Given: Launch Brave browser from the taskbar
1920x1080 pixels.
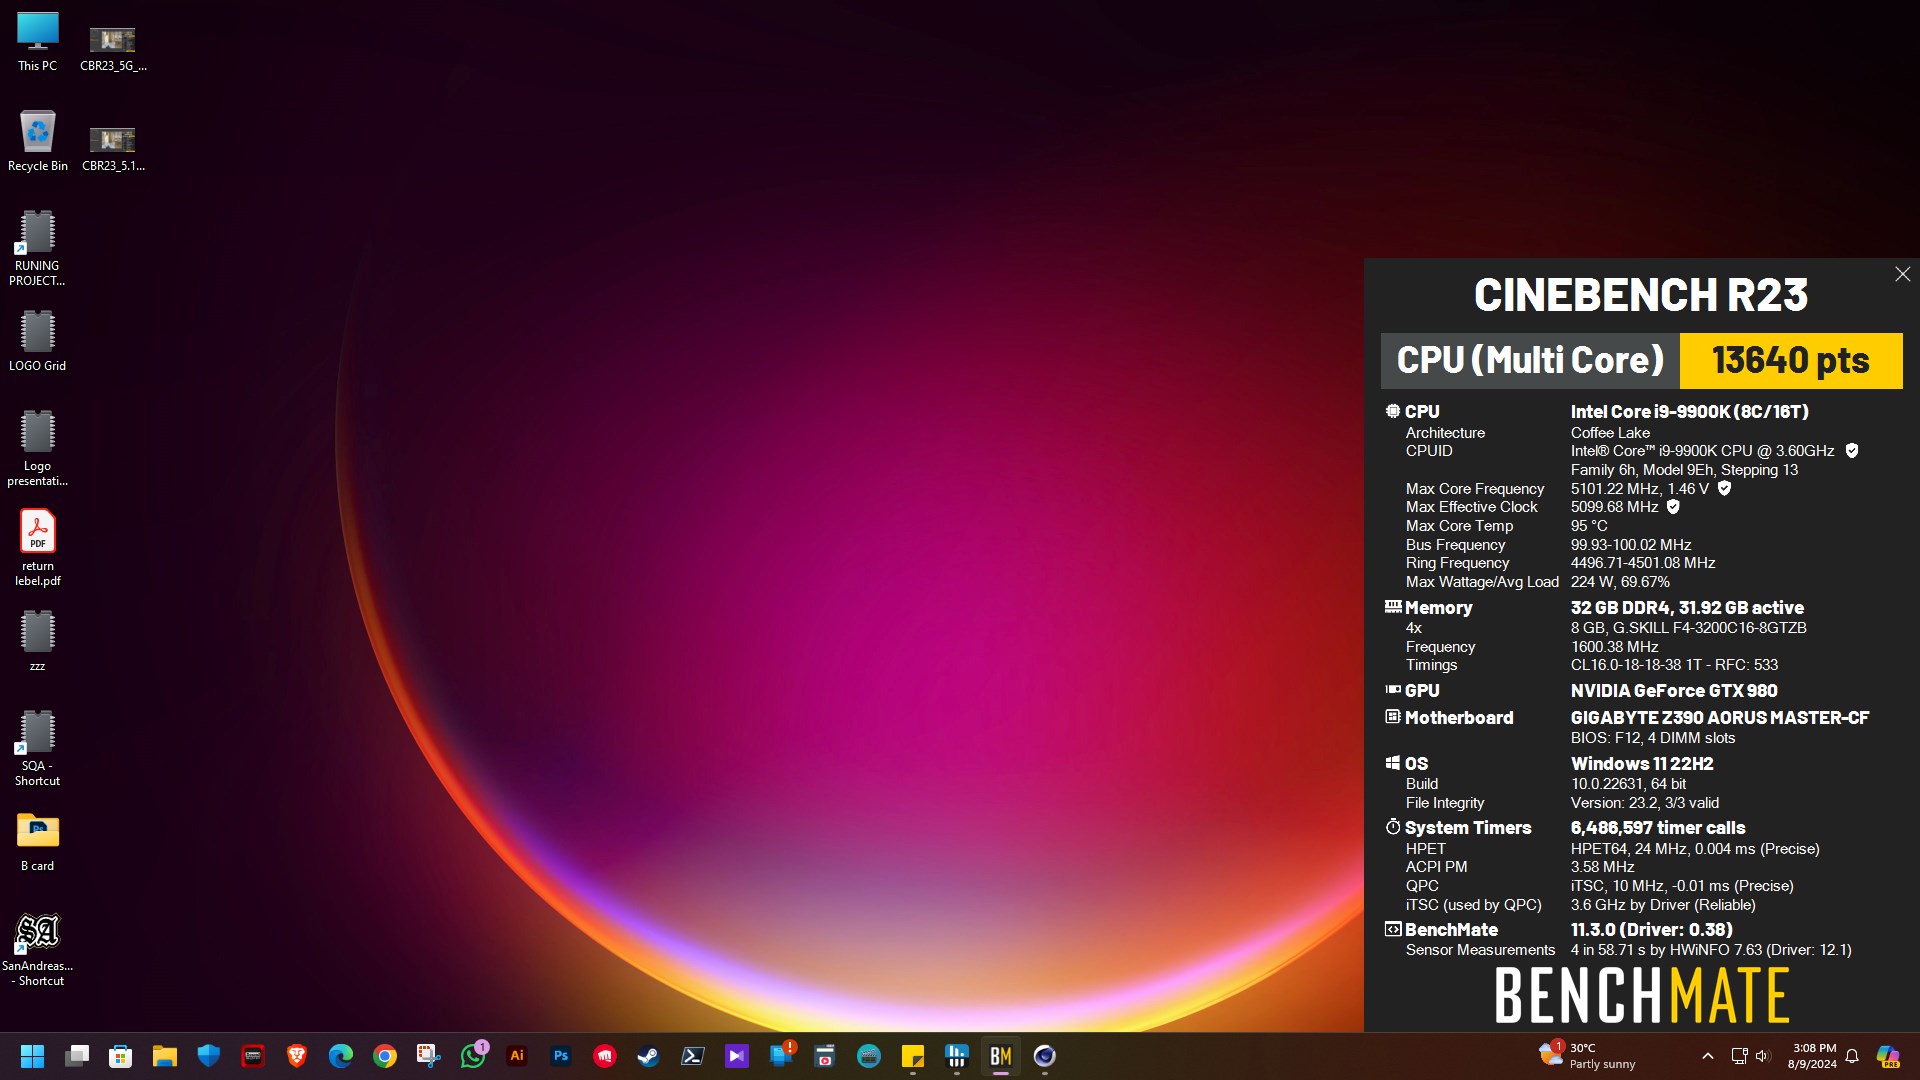Looking at the screenshot, I should coord(297,1056).
